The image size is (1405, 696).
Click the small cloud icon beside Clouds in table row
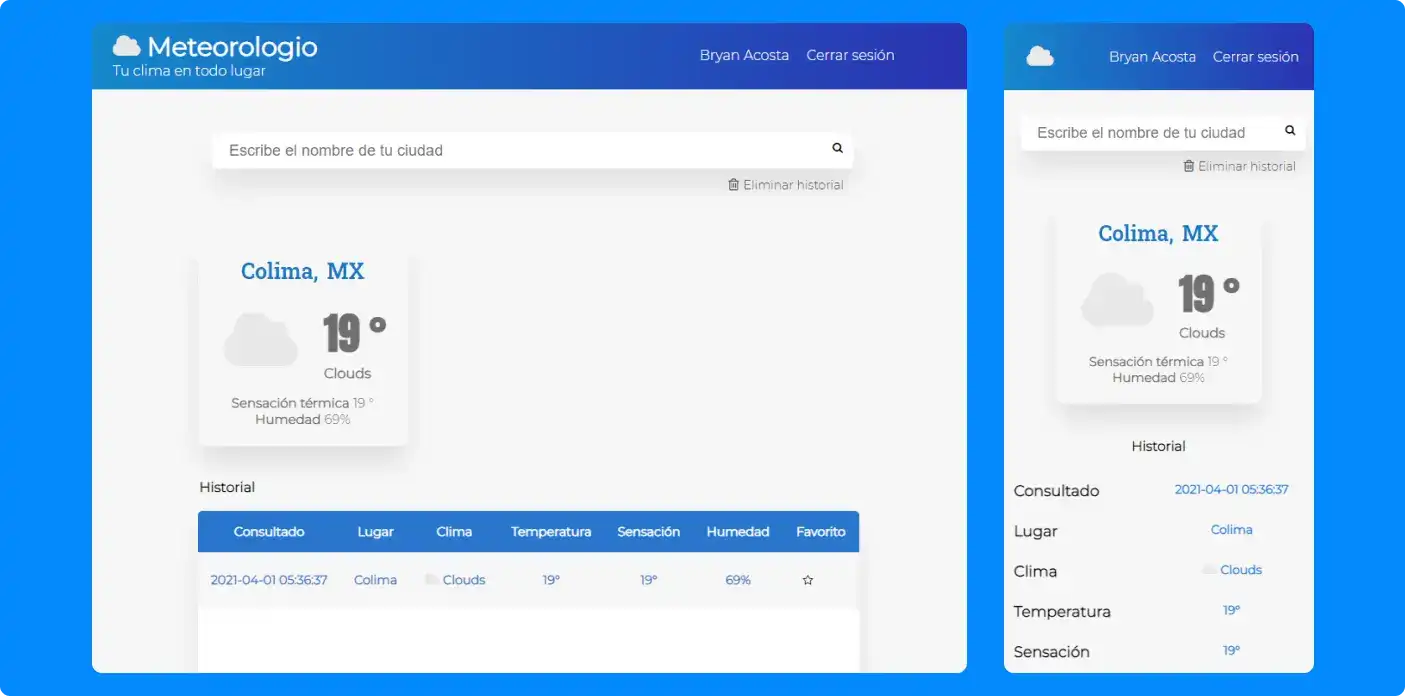click(432, 580)
